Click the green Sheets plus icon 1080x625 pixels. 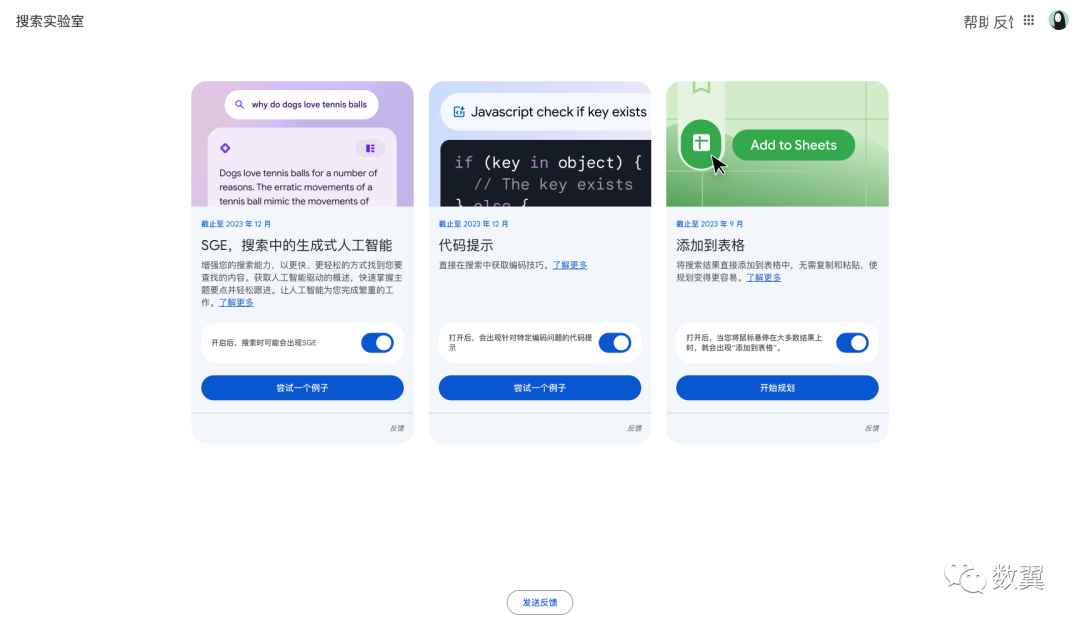tap(701, 143)
